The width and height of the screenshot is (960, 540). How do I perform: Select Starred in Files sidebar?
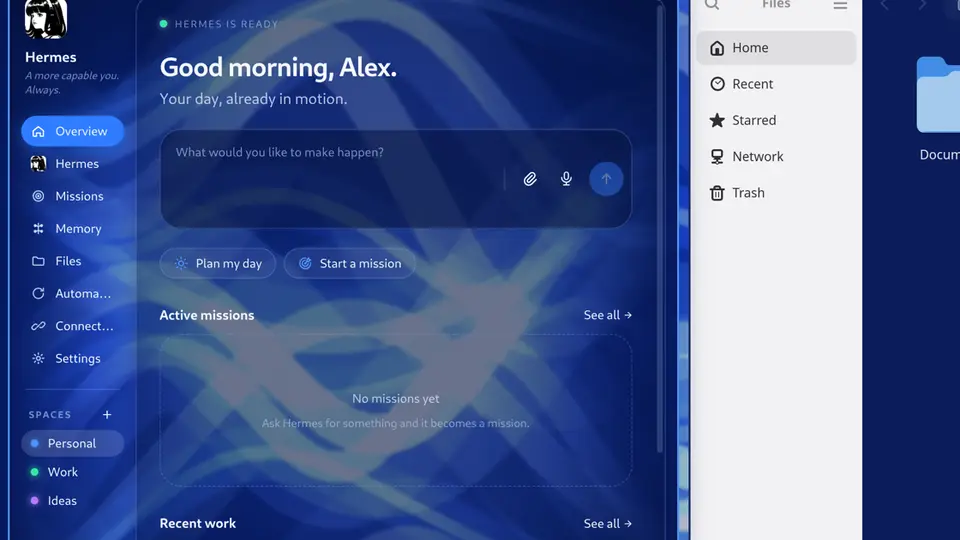coord(776,120)
